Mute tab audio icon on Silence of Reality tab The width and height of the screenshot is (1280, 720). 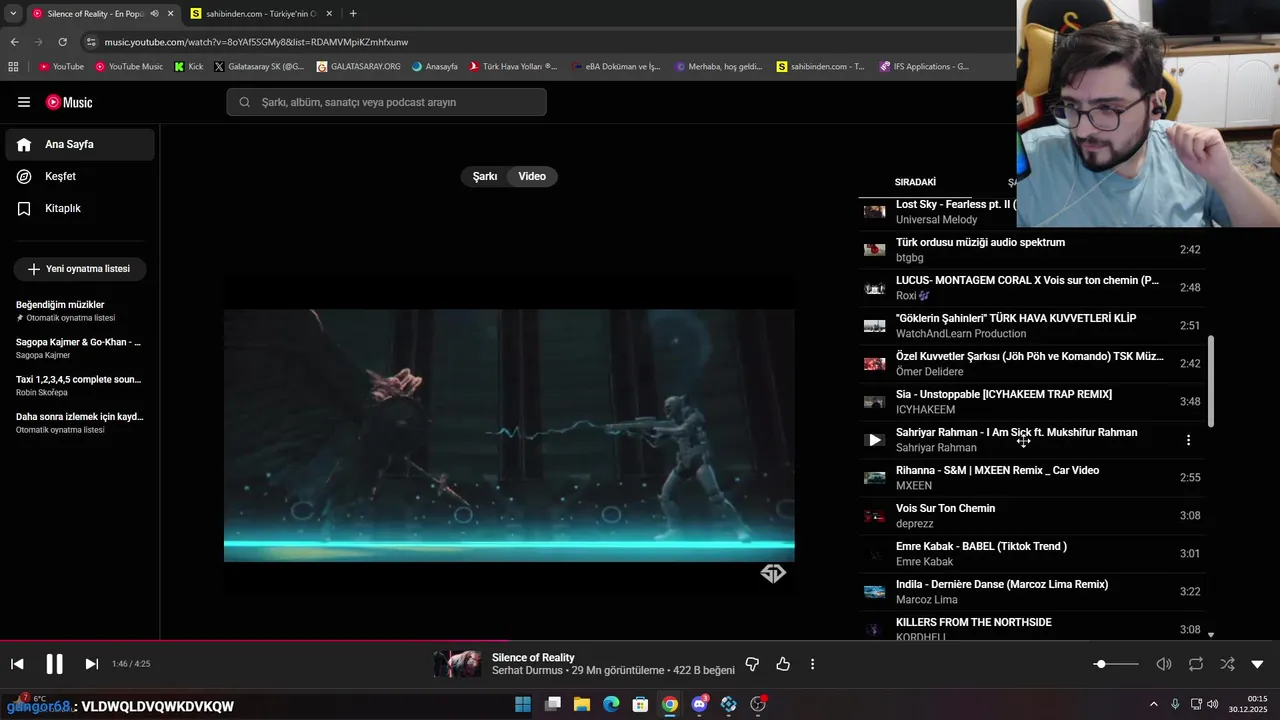pyautogui.click(x=154, y=14)
